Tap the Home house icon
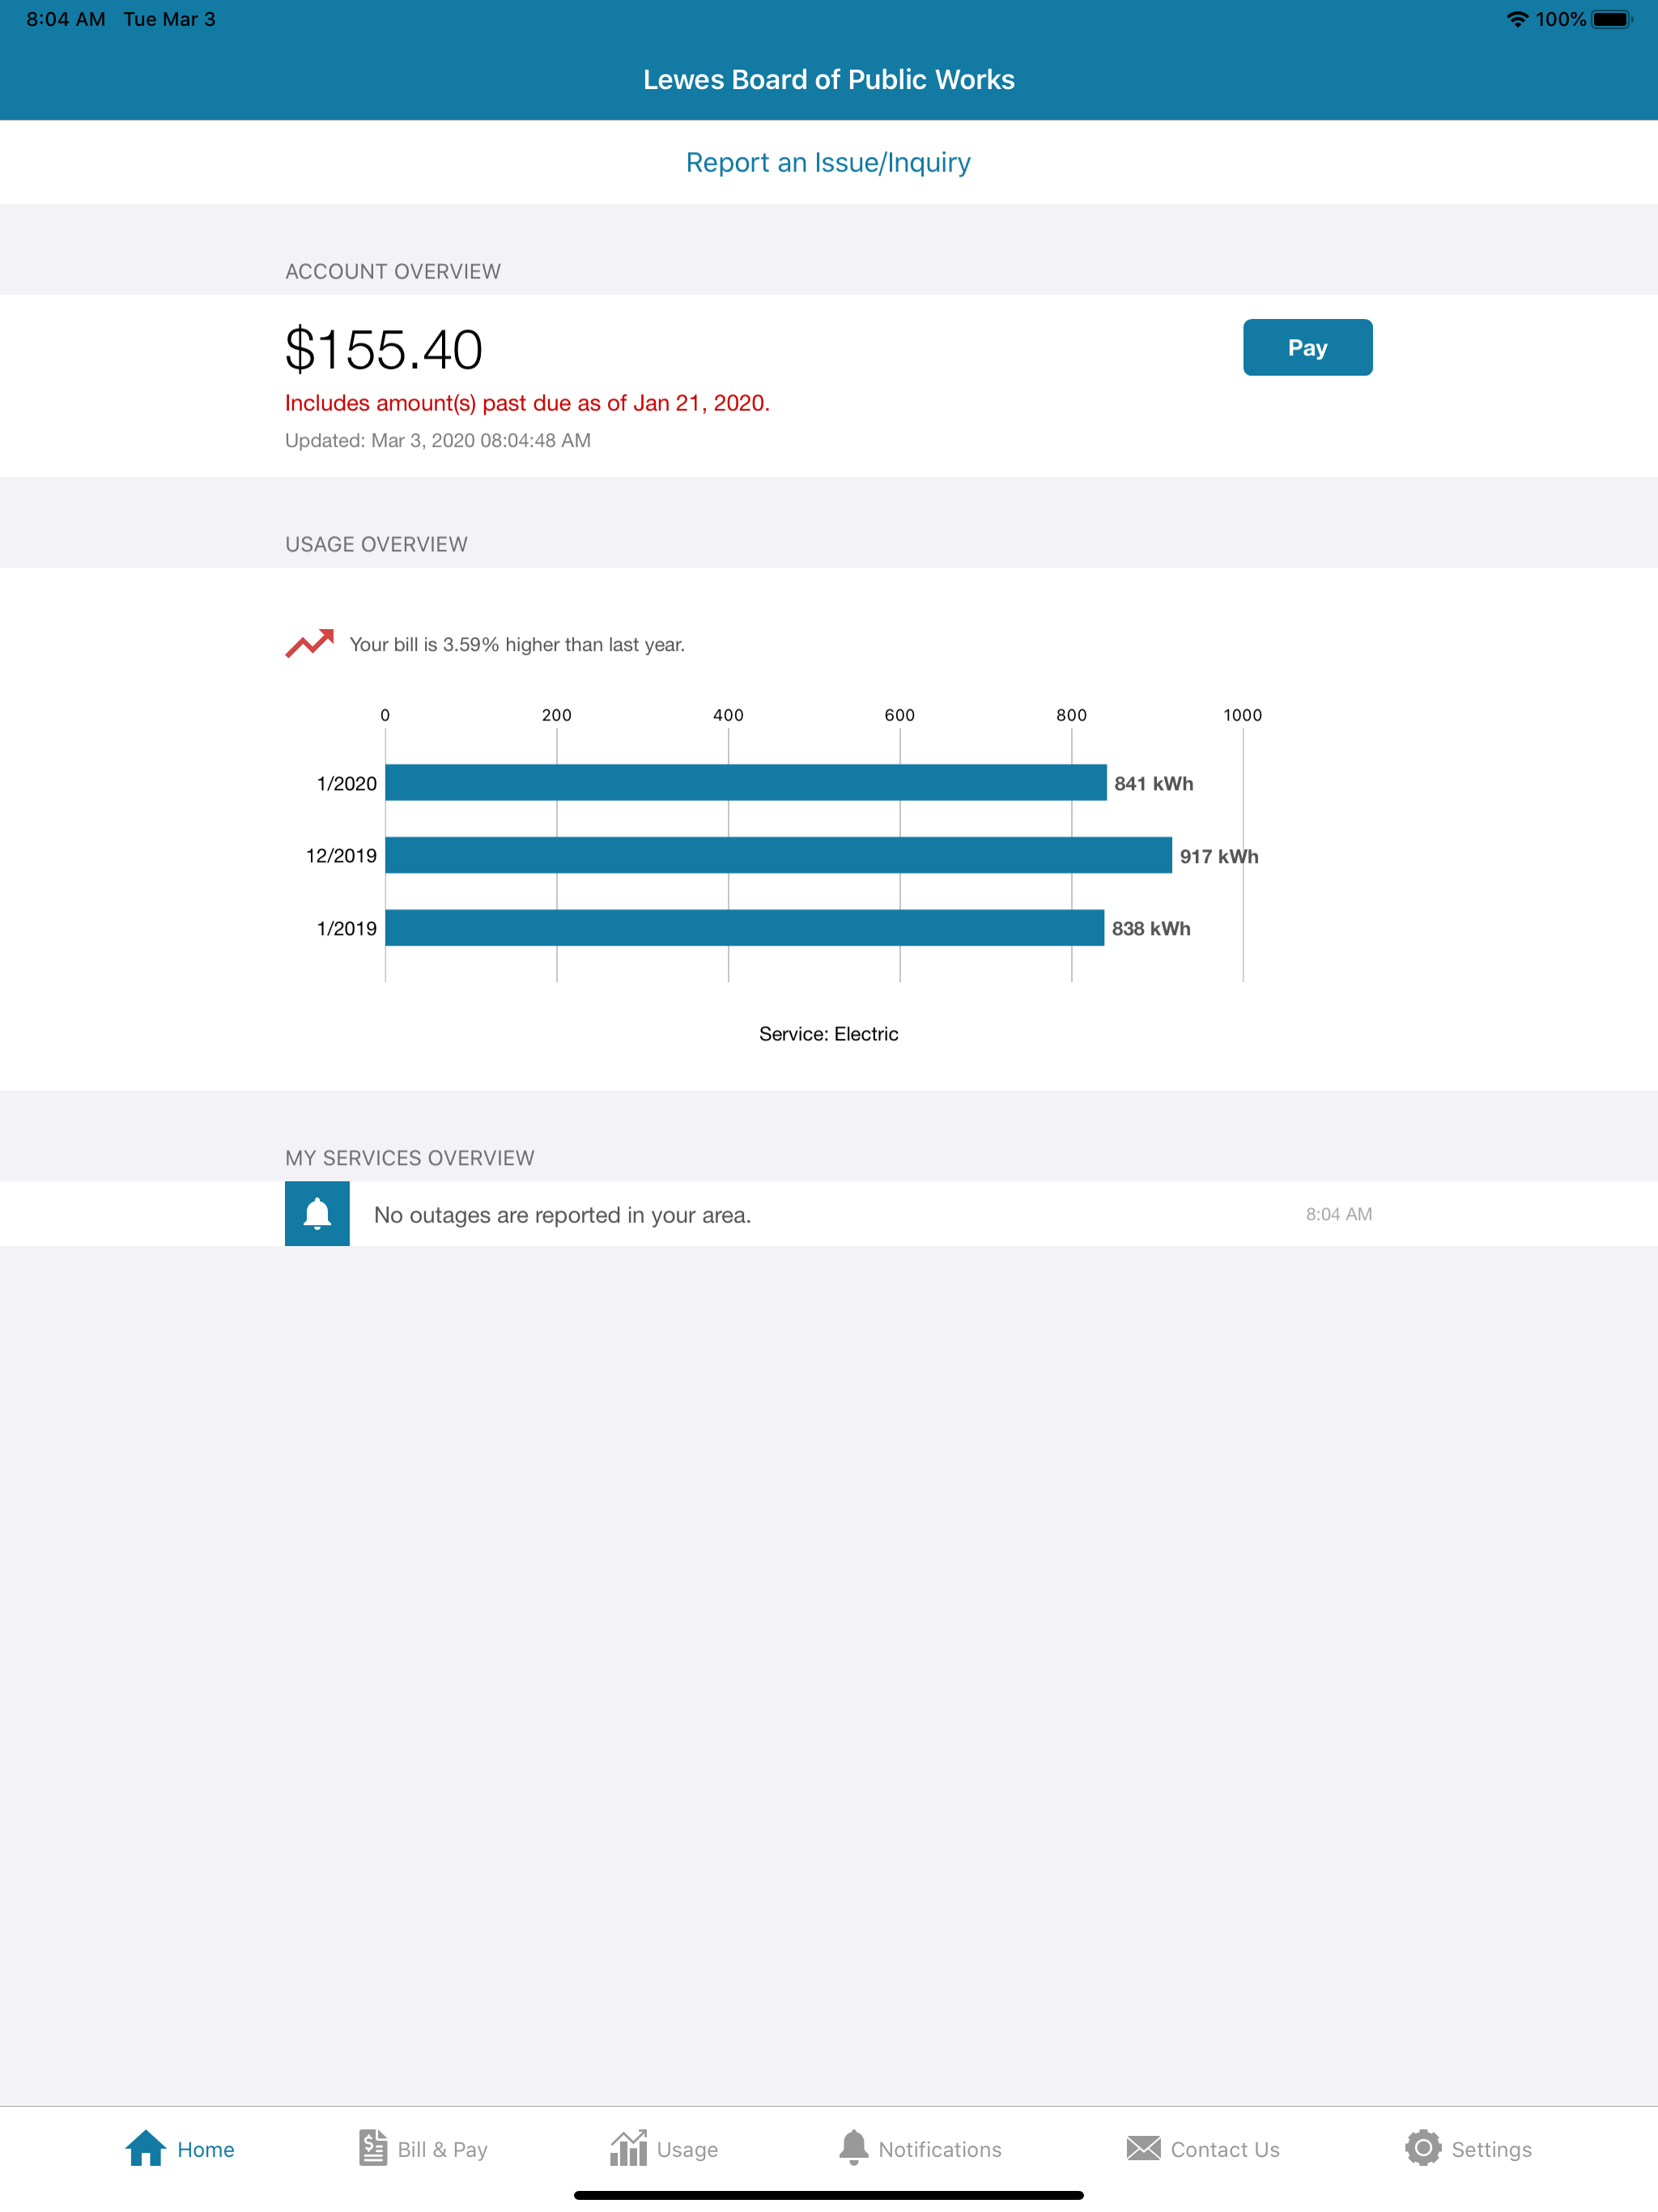 pyautogui.click(x=146, y=2148)
